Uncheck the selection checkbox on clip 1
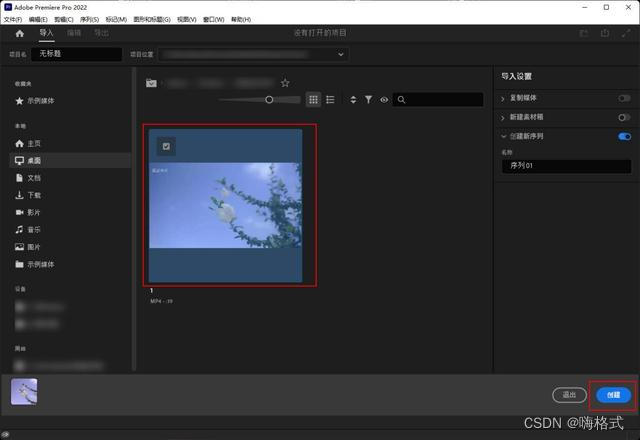 [166, 146]
